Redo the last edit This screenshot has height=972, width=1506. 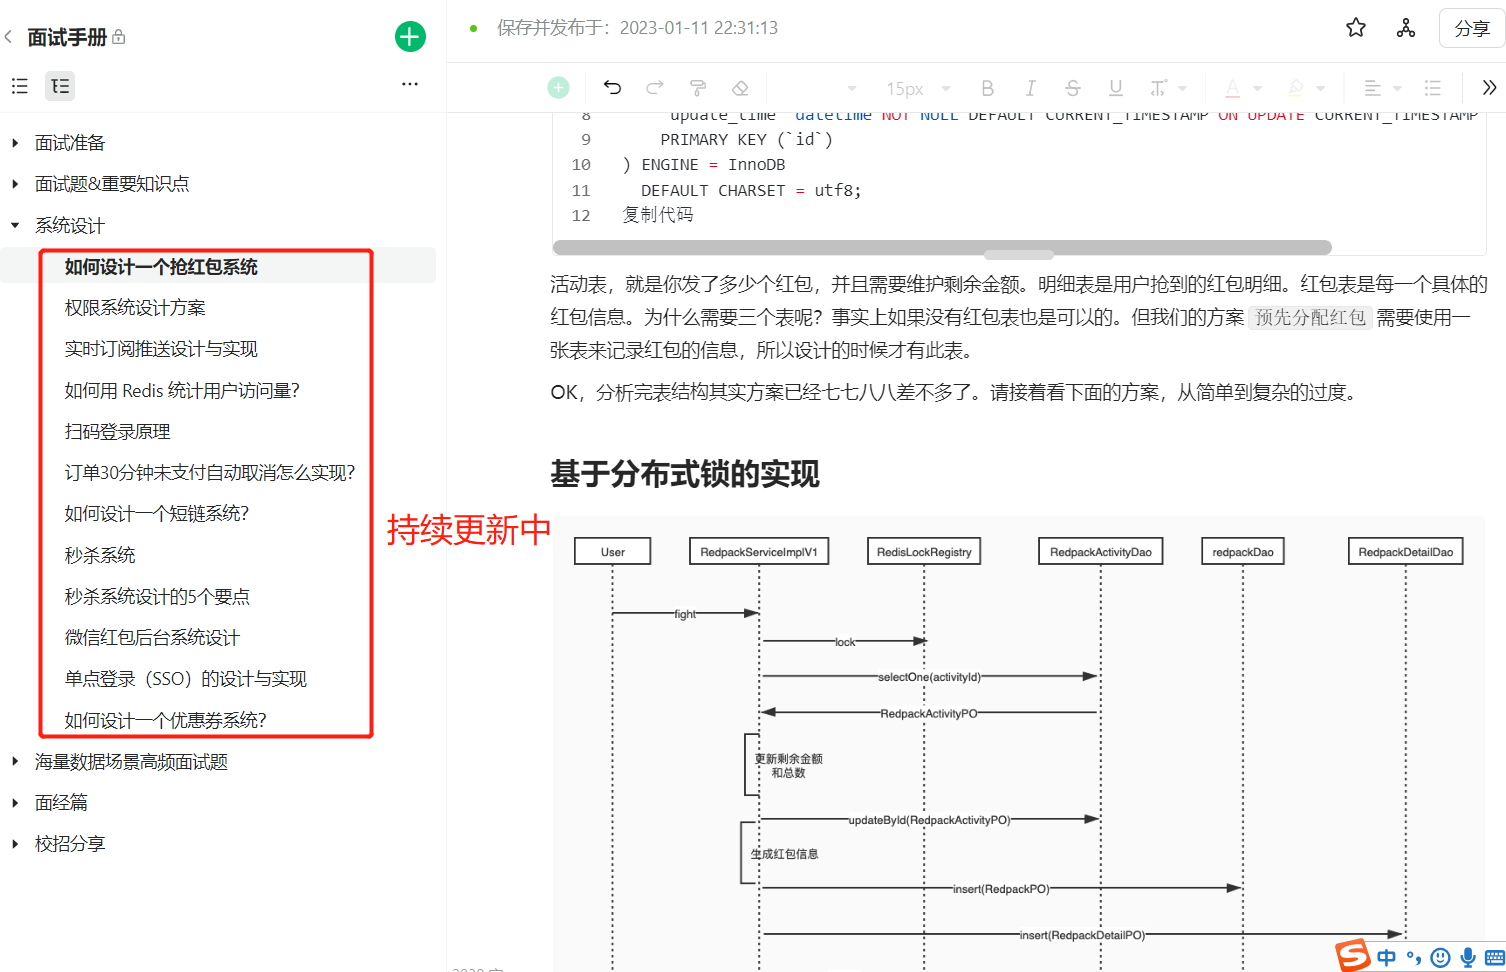[x=655, y=88]
